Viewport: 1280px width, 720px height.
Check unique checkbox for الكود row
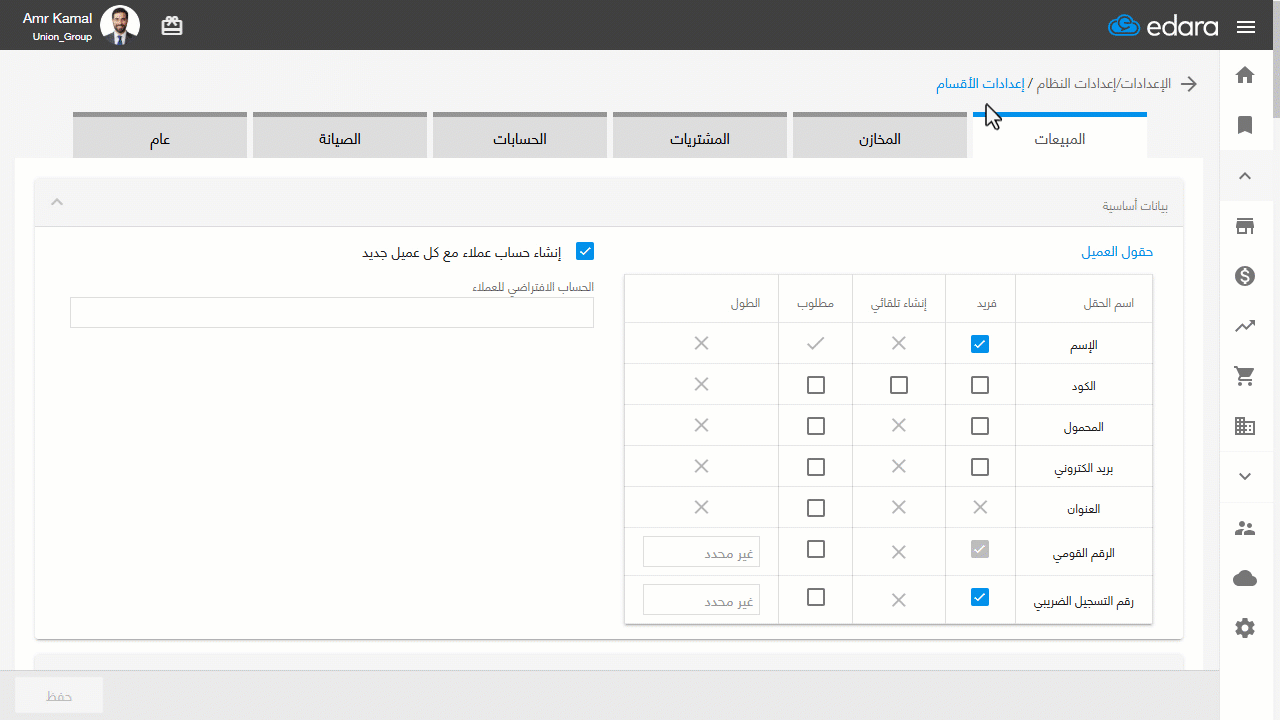coord(980,385)
